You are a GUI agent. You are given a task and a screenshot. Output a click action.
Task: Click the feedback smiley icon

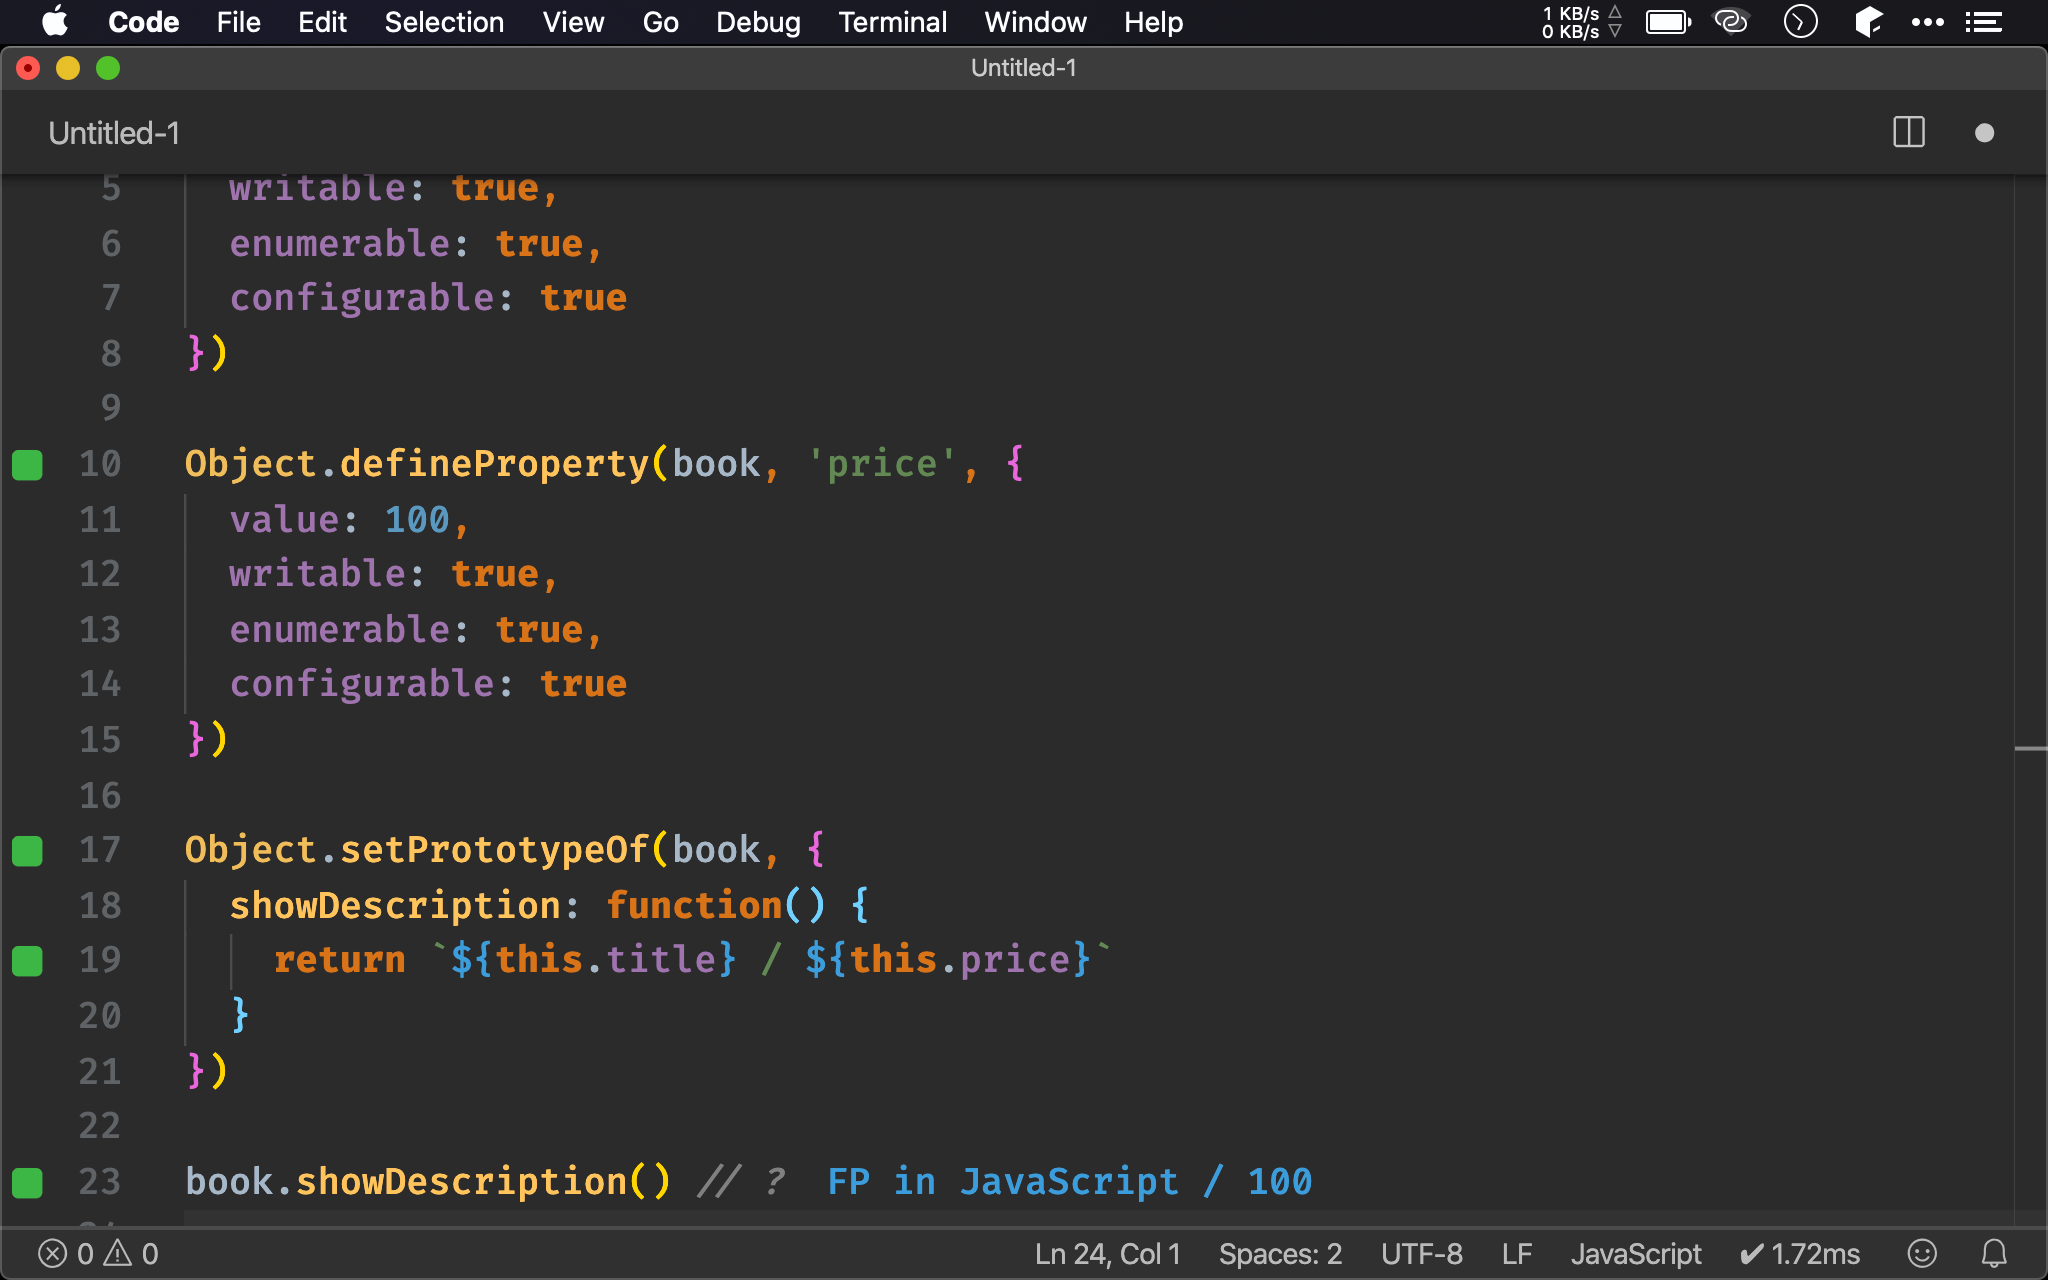click(x=1921, y=1253)
